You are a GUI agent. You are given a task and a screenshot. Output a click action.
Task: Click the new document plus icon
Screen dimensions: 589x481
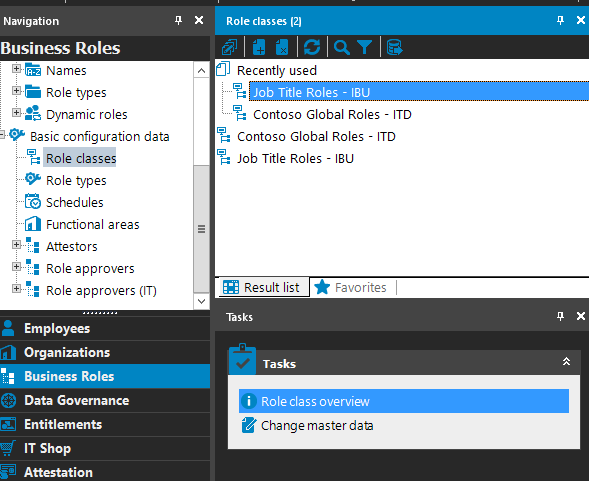click(259, 47)
